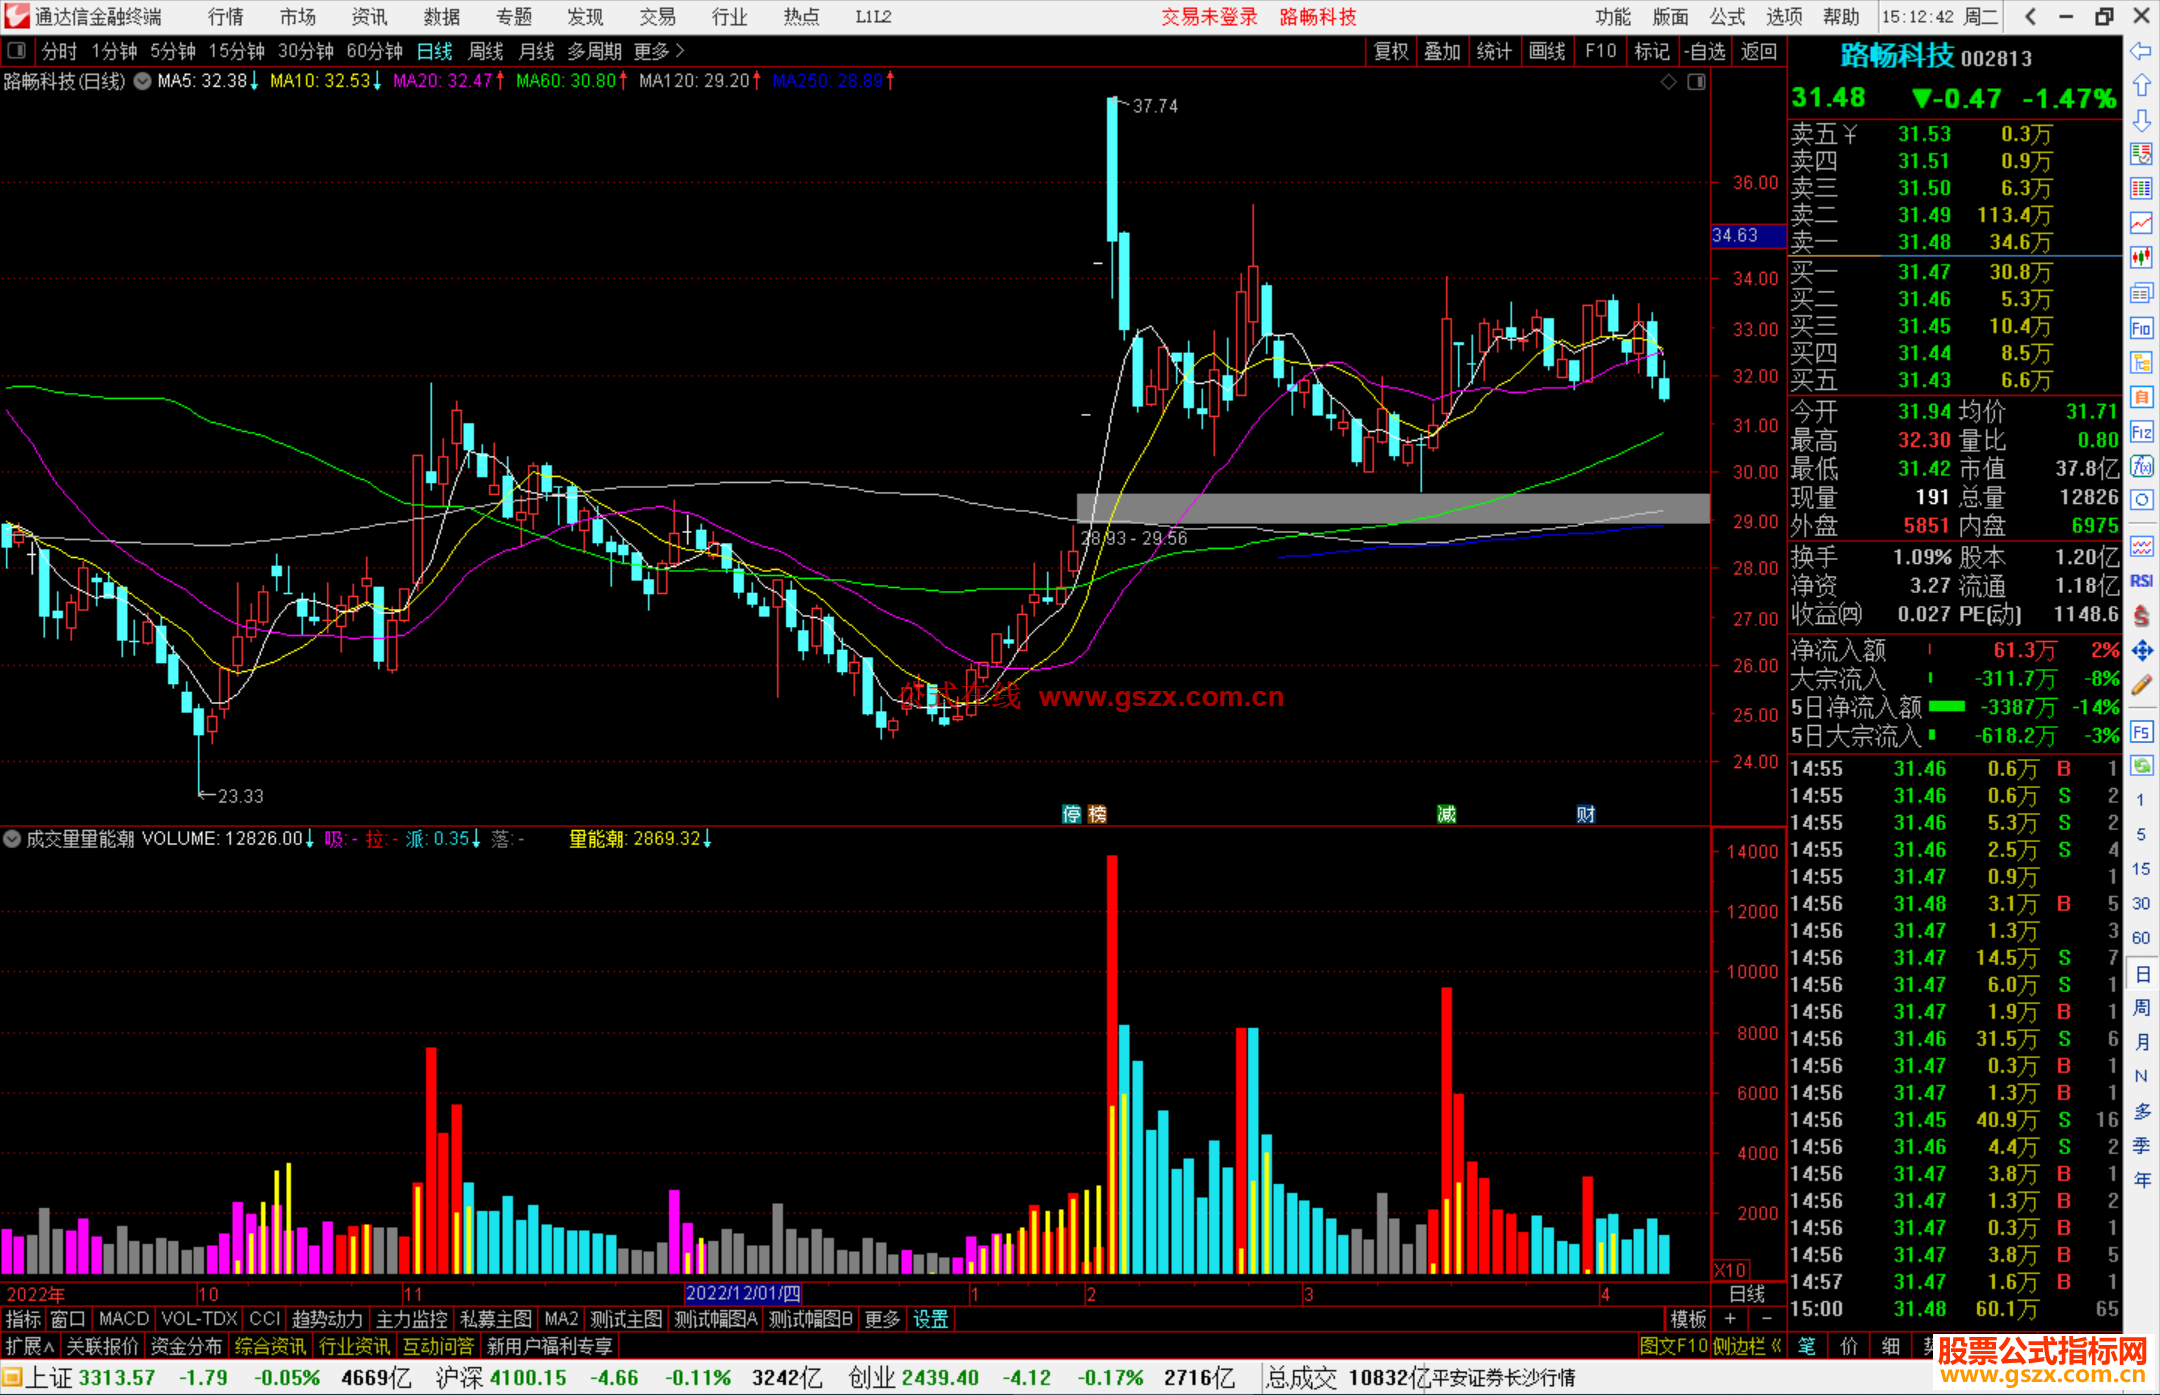Toggle the main chart indicator circle button
The image size is (2160, 1395).
(143, 81)
